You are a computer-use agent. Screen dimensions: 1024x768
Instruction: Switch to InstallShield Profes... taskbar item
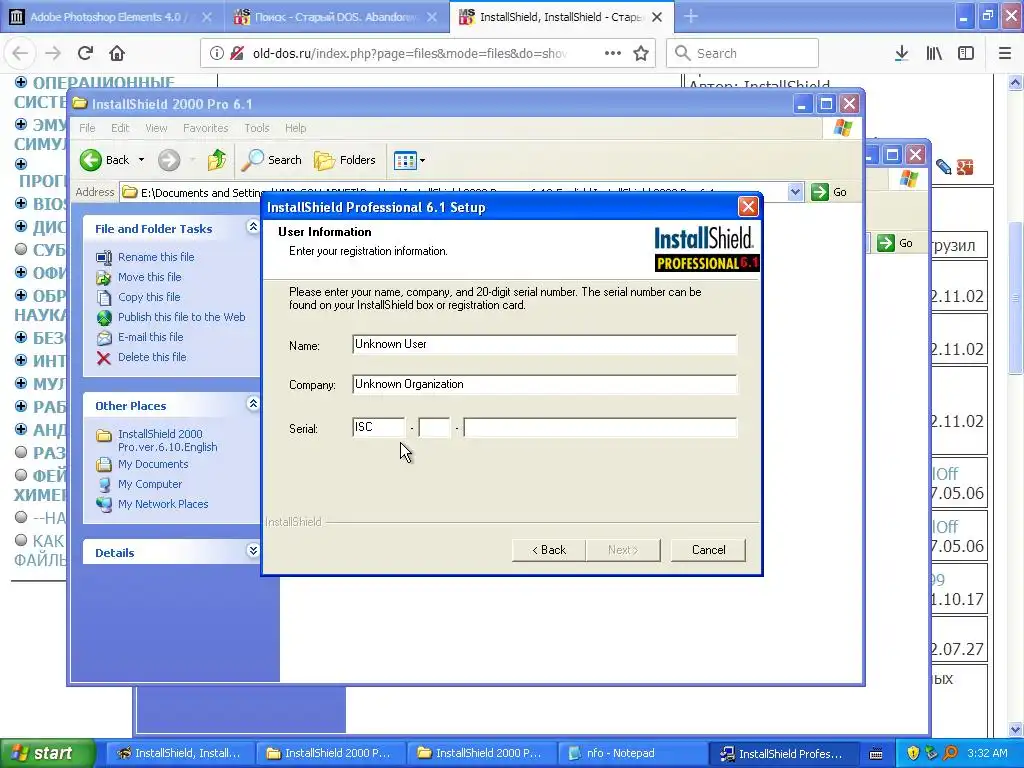tap(783, 753)
